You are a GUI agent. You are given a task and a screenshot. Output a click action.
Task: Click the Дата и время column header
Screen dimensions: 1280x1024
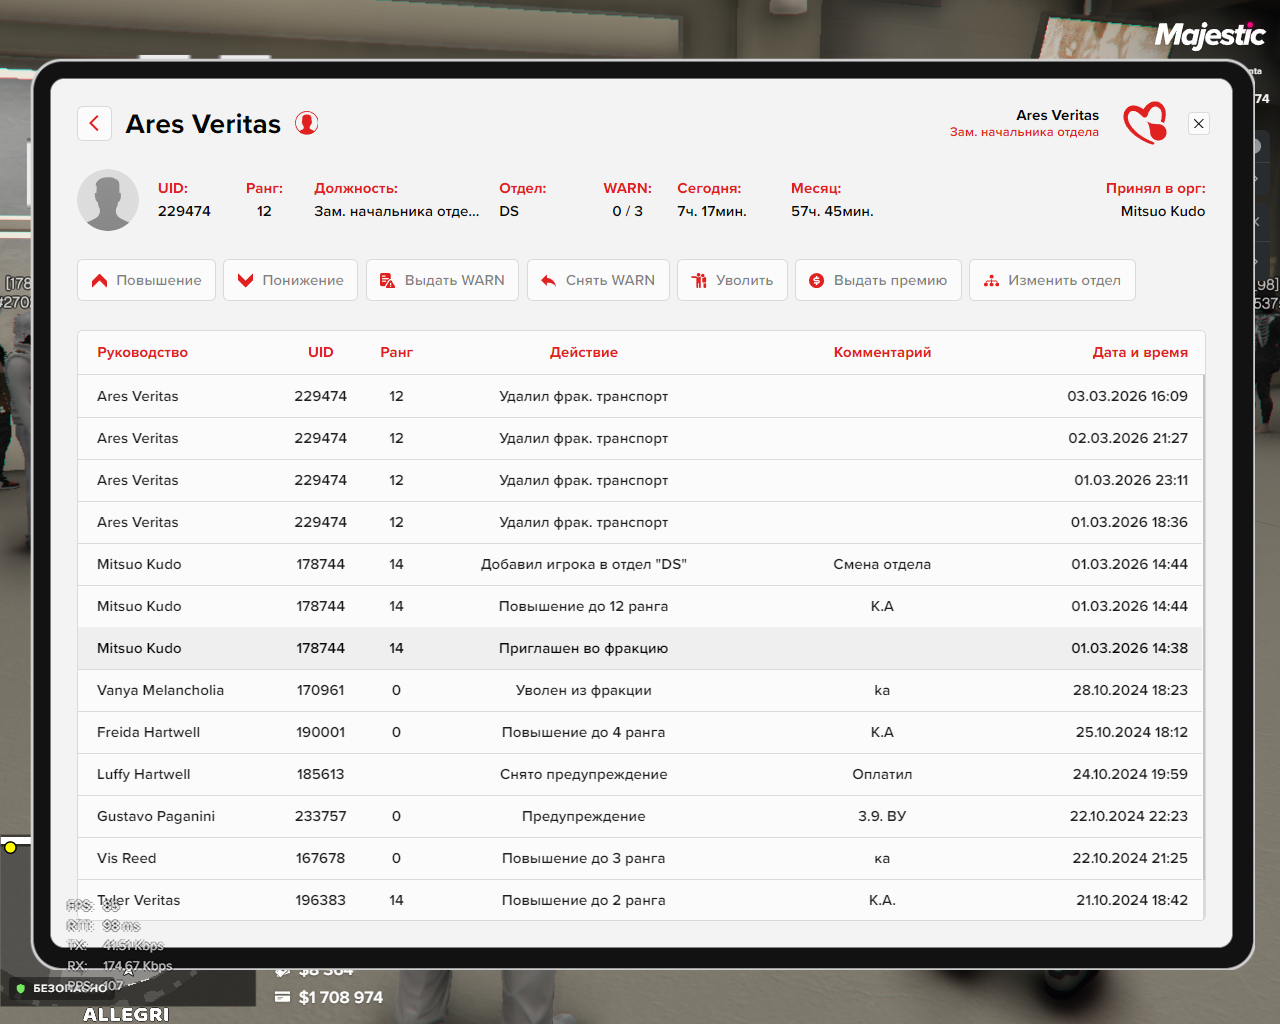coord(1140,352)
